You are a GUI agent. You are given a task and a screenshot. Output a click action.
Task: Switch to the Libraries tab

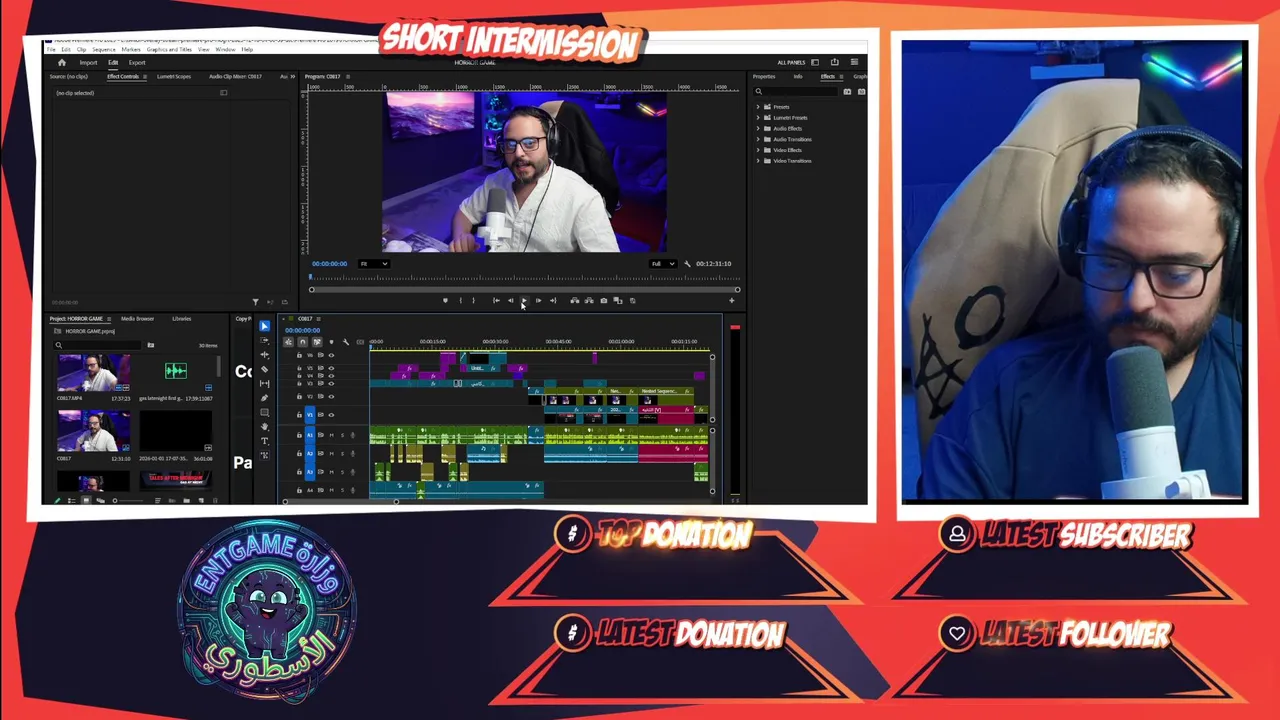click(181, 319)
